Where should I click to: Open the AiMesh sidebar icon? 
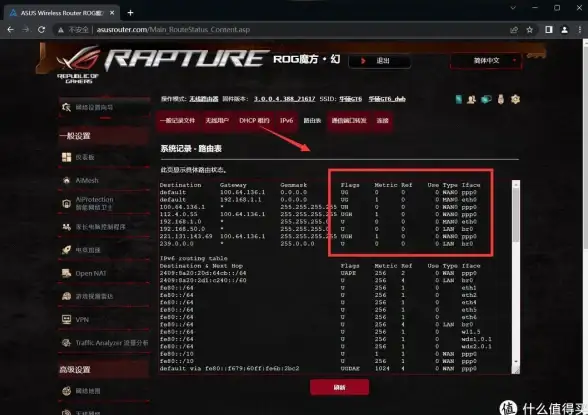tap(66, 180)
